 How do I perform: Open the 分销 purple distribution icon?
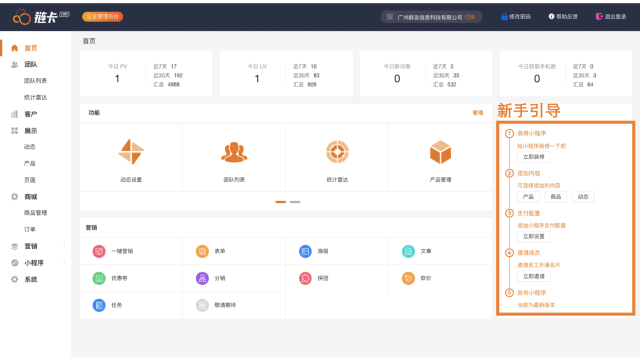point(202,278)
